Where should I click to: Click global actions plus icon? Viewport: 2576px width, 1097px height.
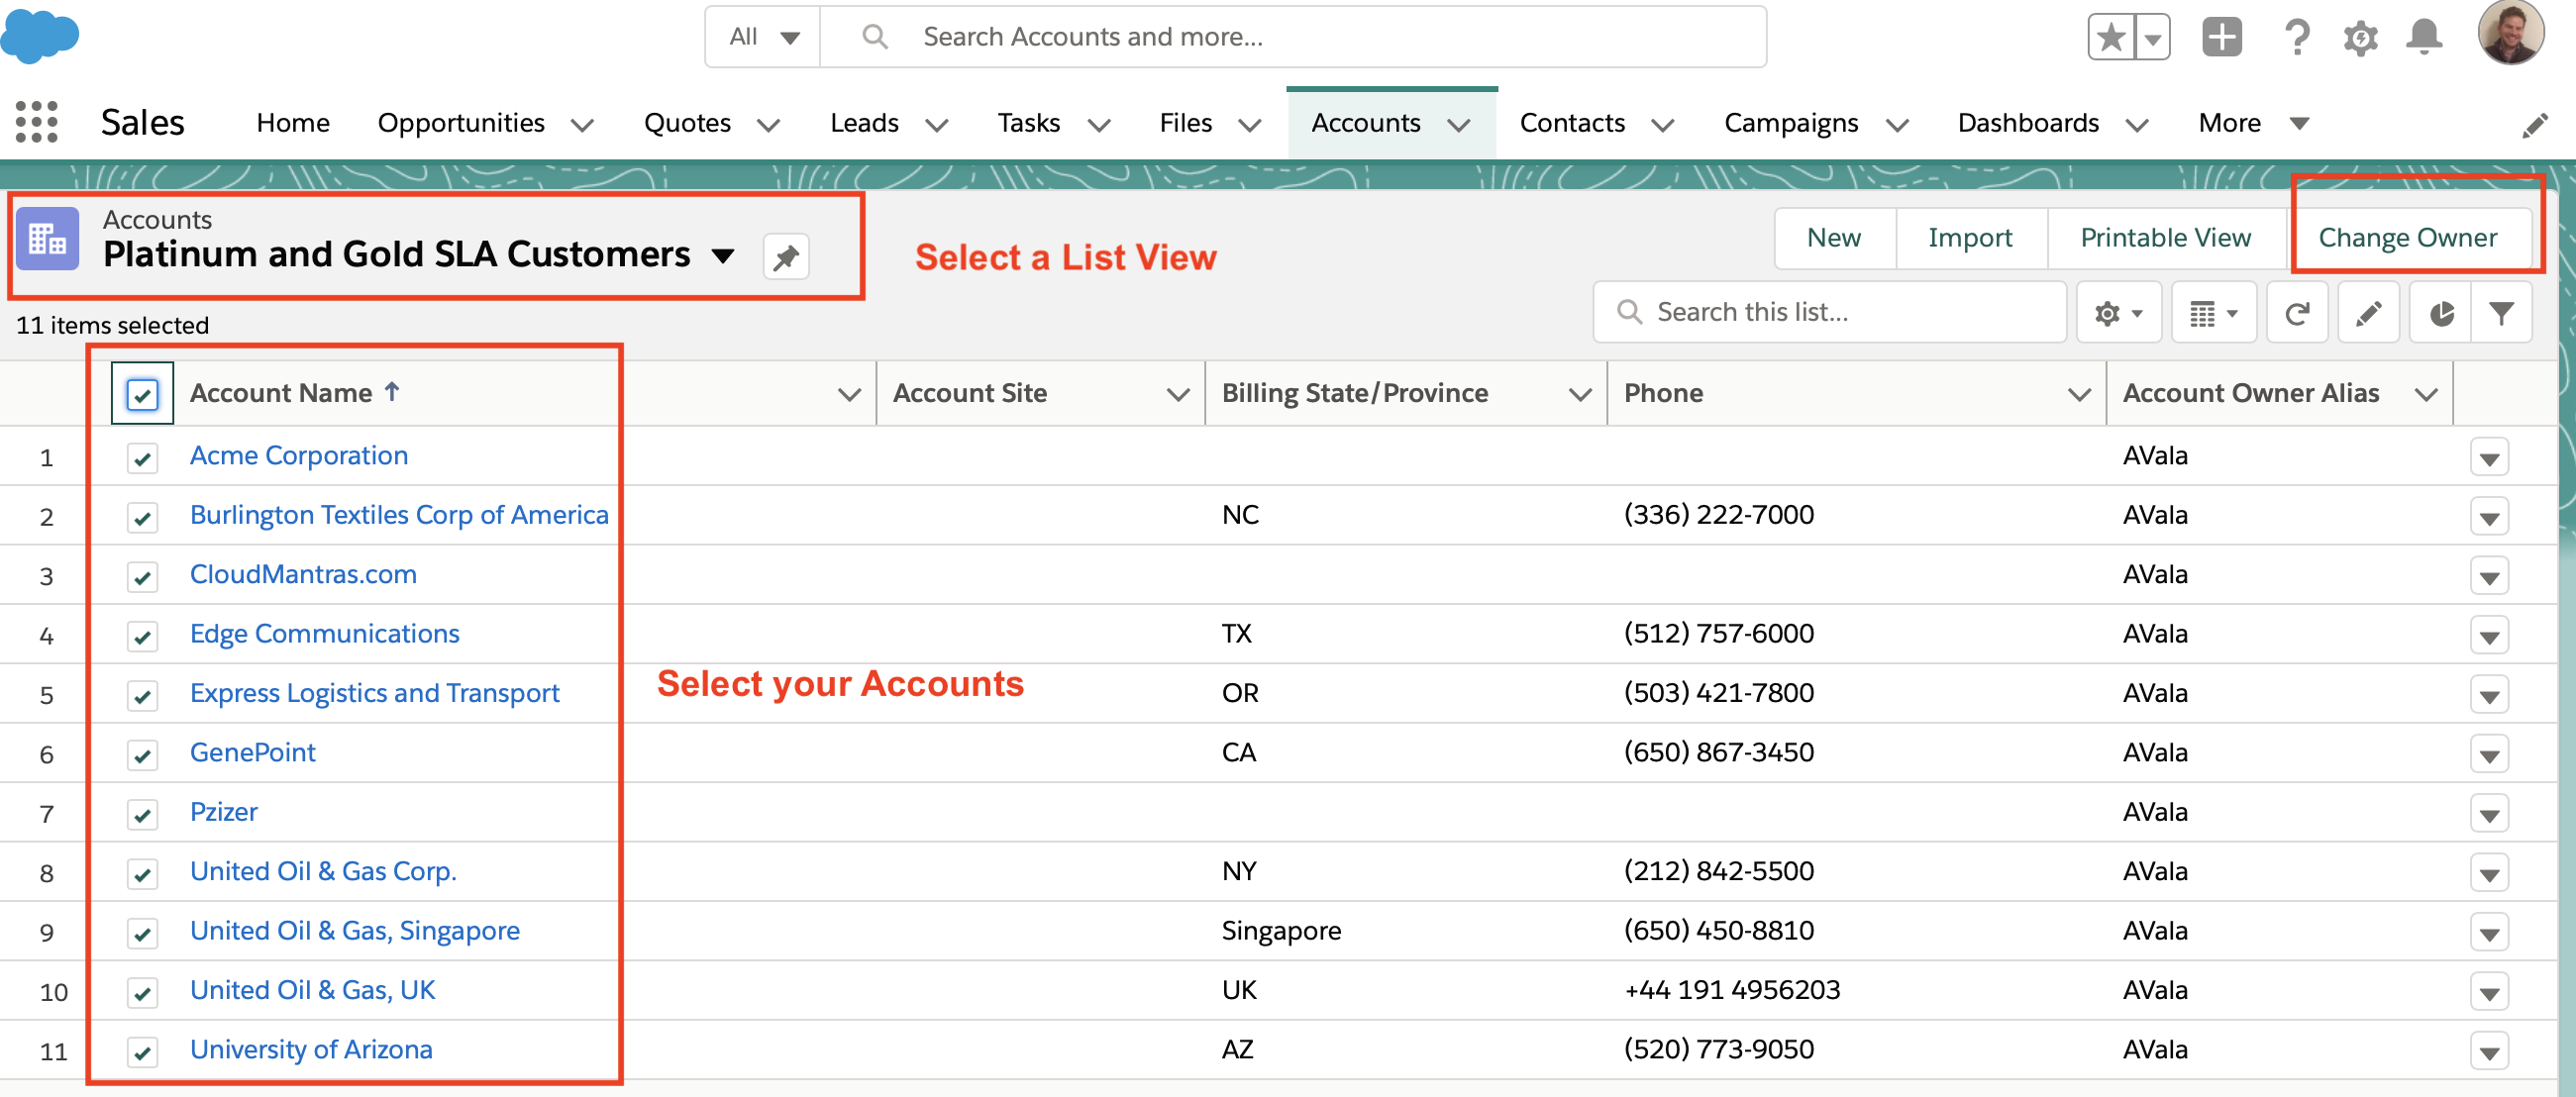click(x=2222, y=38)
